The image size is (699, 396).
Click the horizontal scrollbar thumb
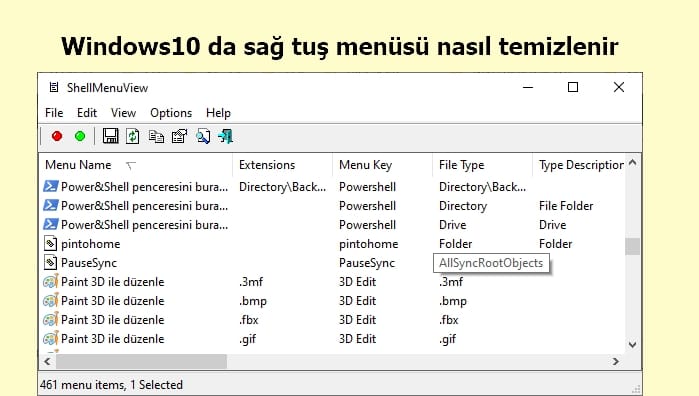(141, 361)
